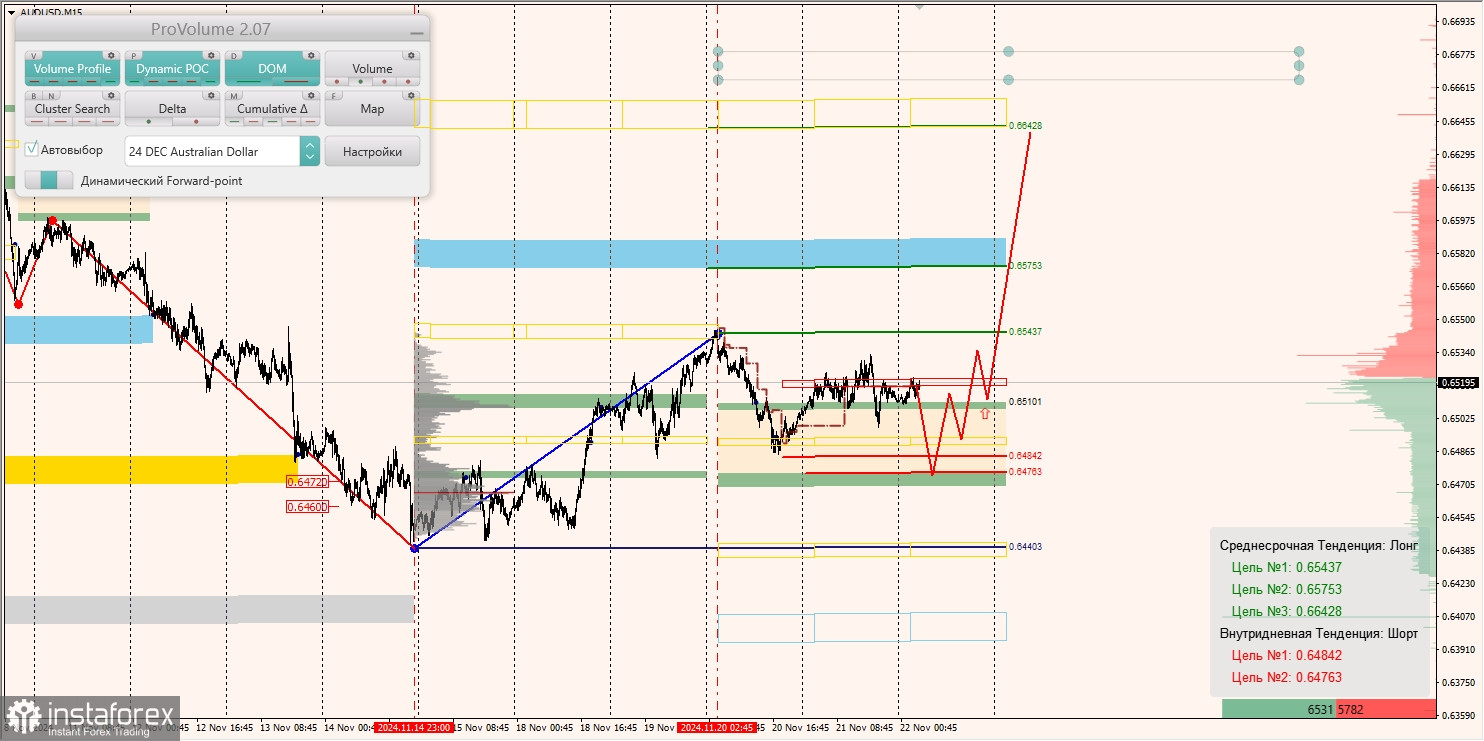Click Цель №1: 0.64842 in the forecast box
This screenshot has height=741, width=1484.
point(1287,655)
